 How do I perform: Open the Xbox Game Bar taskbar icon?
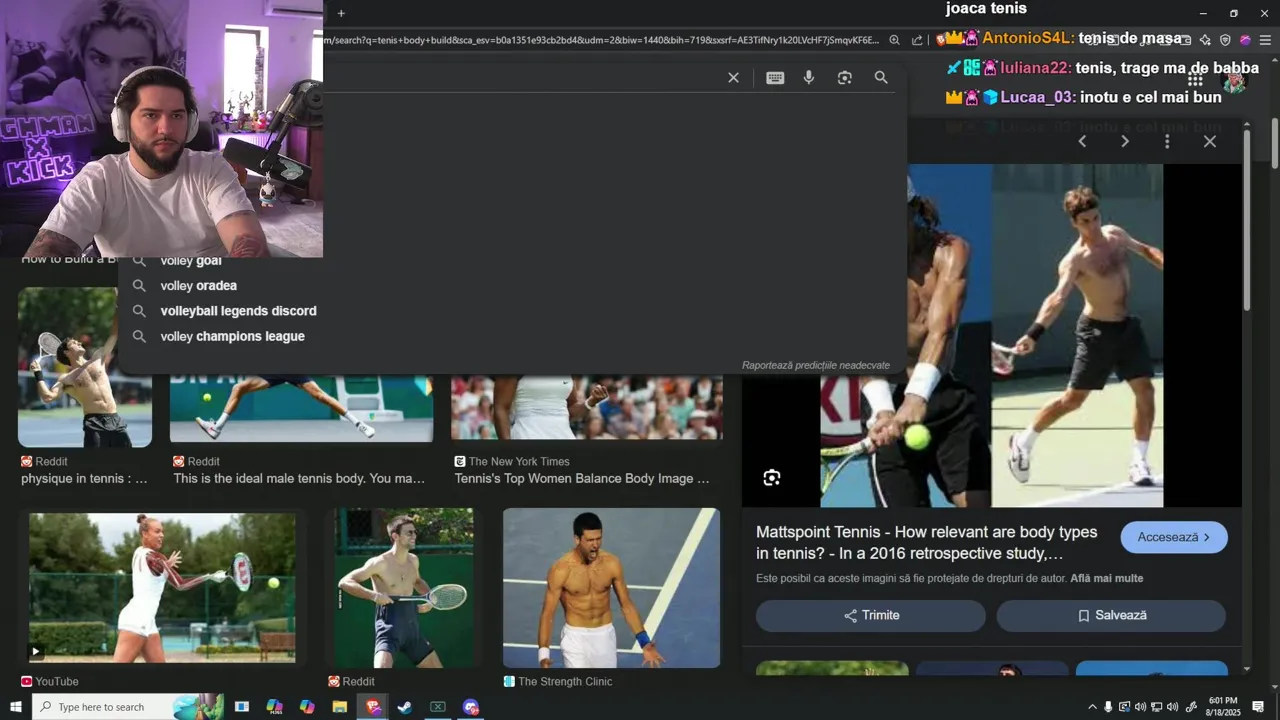click(438, 707)
